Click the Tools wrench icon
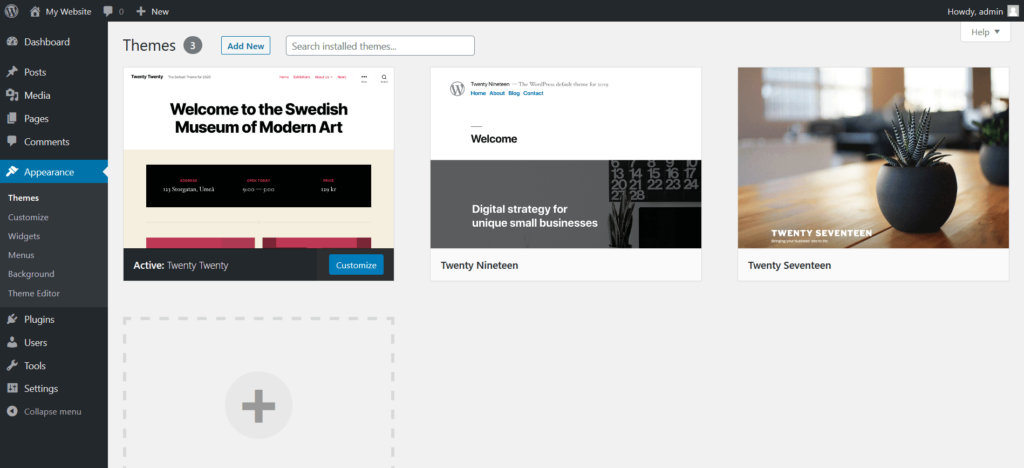The height and width of the screenshot is (468, 1024). (12, 366)
